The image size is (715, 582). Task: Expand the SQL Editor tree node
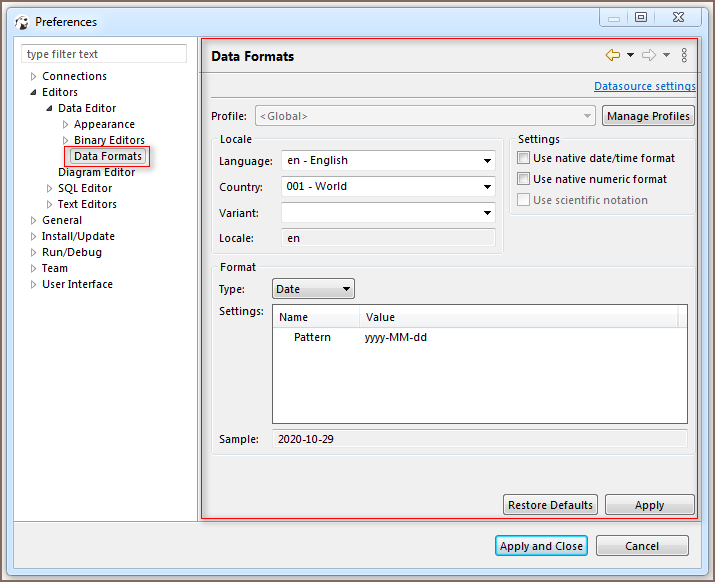click(49, 188)
